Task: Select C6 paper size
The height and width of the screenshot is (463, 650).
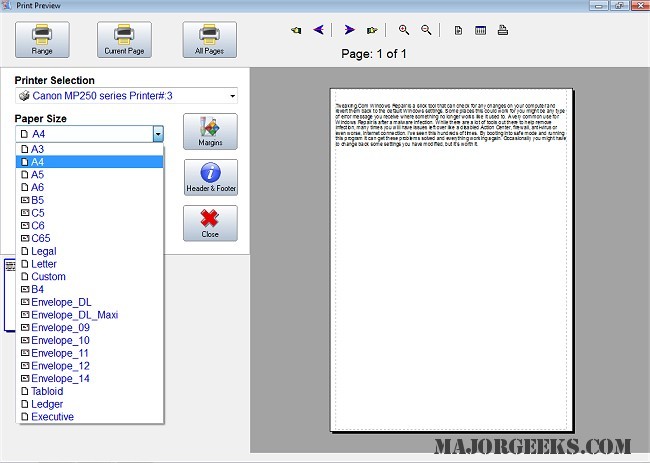Action: (x=90, y=226)
